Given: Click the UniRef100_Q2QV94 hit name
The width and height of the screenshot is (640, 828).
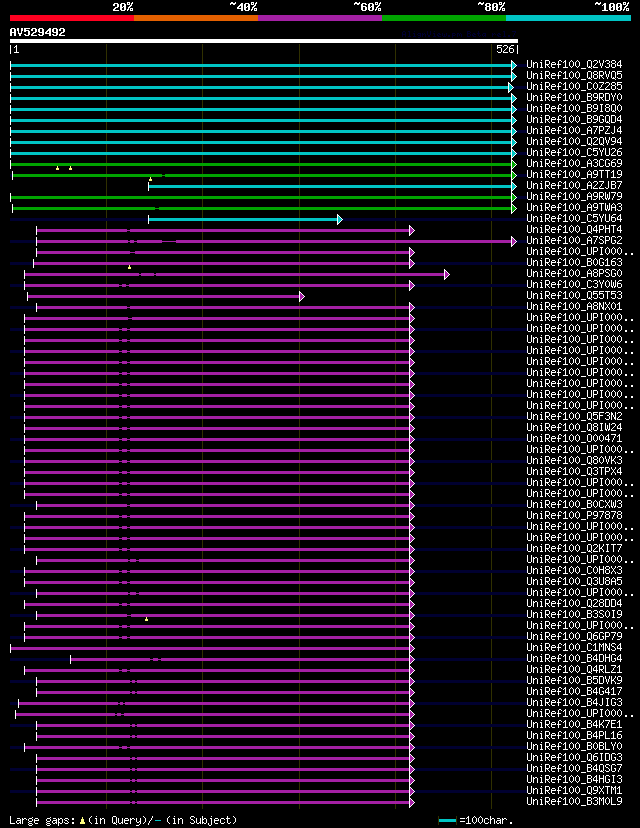Looking at the screenshot, I should [574, 142].
